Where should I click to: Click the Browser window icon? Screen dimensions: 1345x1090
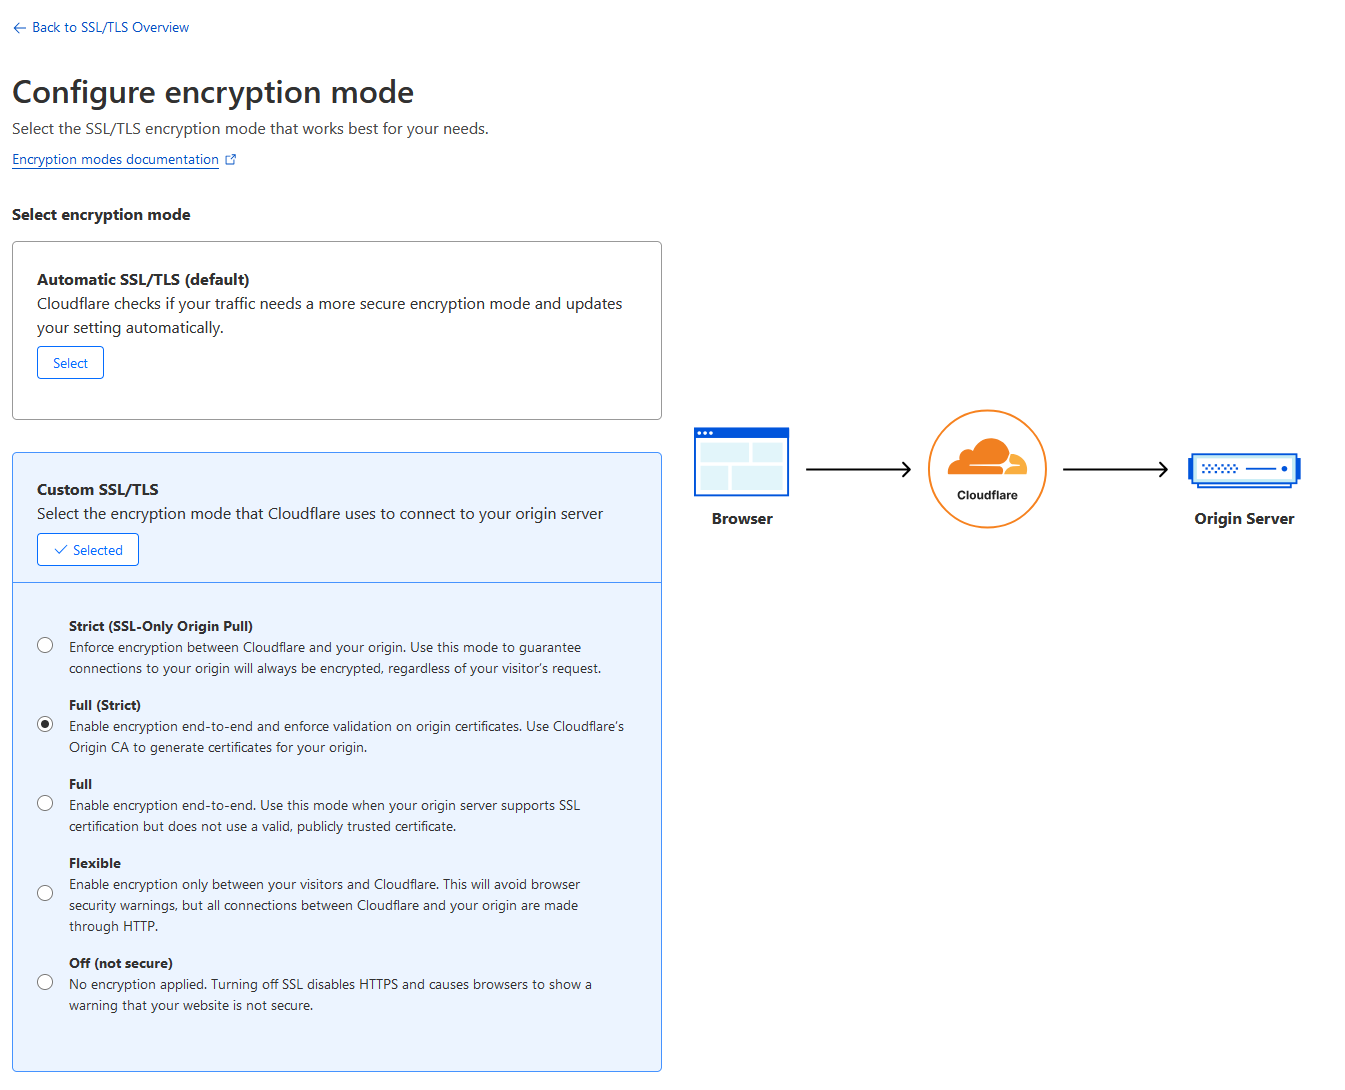[741, 462]
